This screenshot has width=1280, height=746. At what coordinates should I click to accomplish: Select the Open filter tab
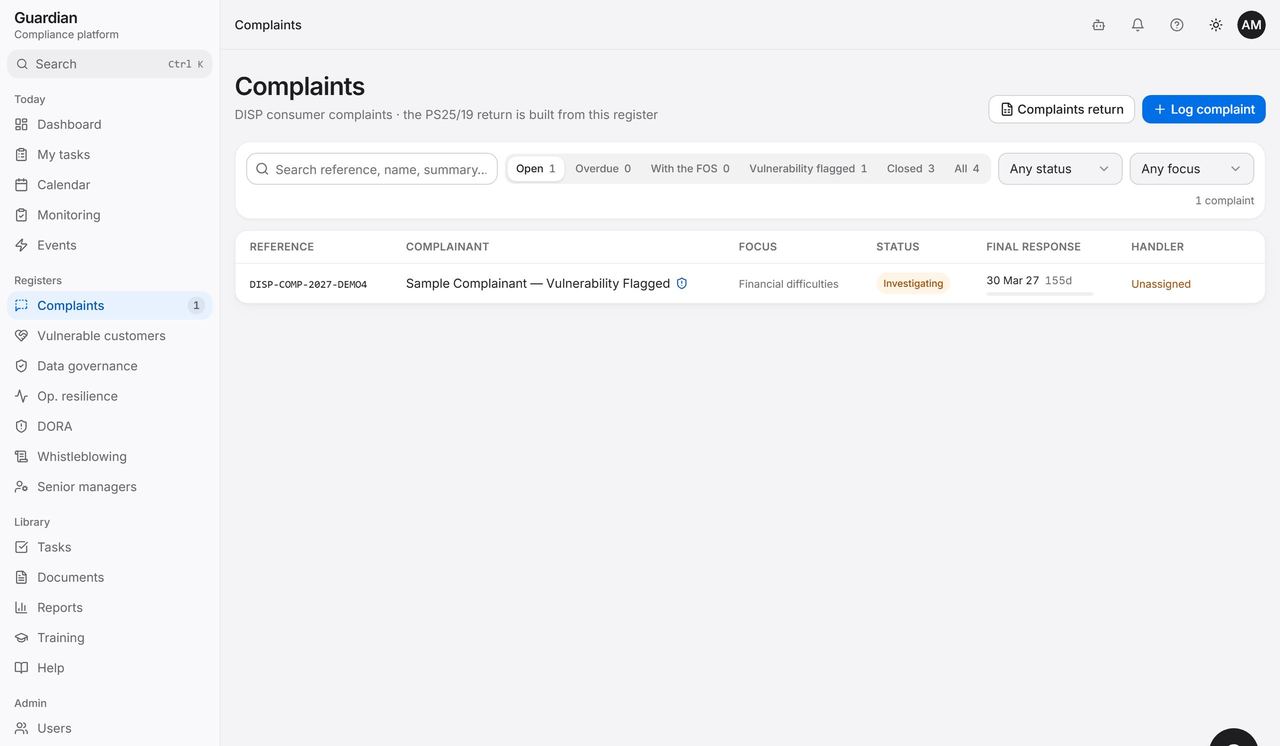pyautogui.click(x=536, y=169)
